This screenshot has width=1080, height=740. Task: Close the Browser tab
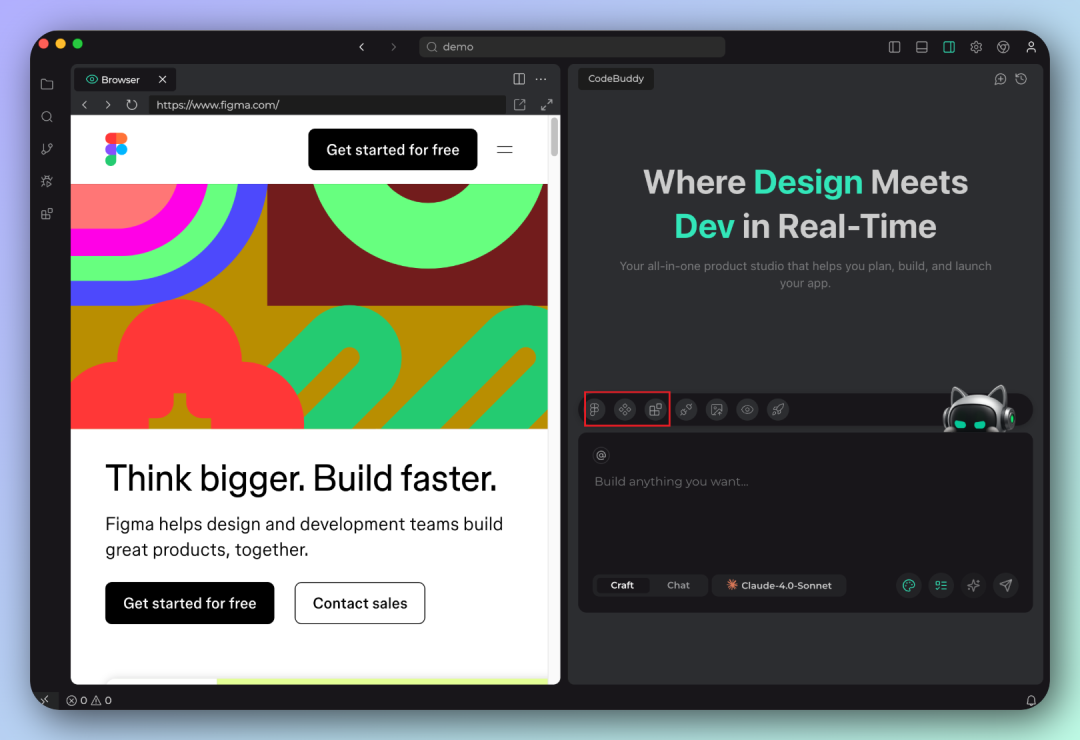click(163, 80)
